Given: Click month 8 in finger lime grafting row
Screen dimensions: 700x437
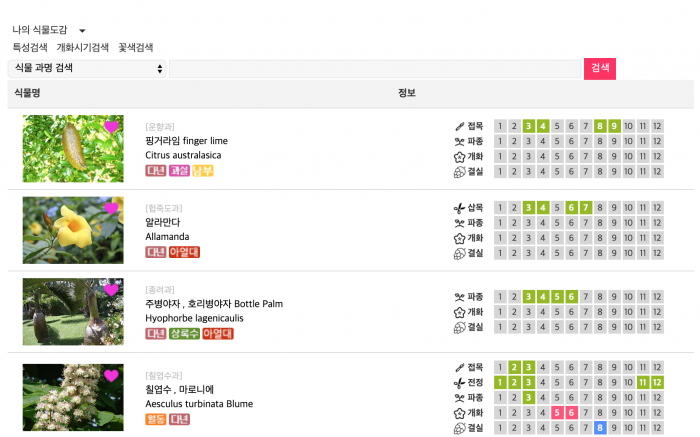Looking at the screenshot, I should 599,126.
